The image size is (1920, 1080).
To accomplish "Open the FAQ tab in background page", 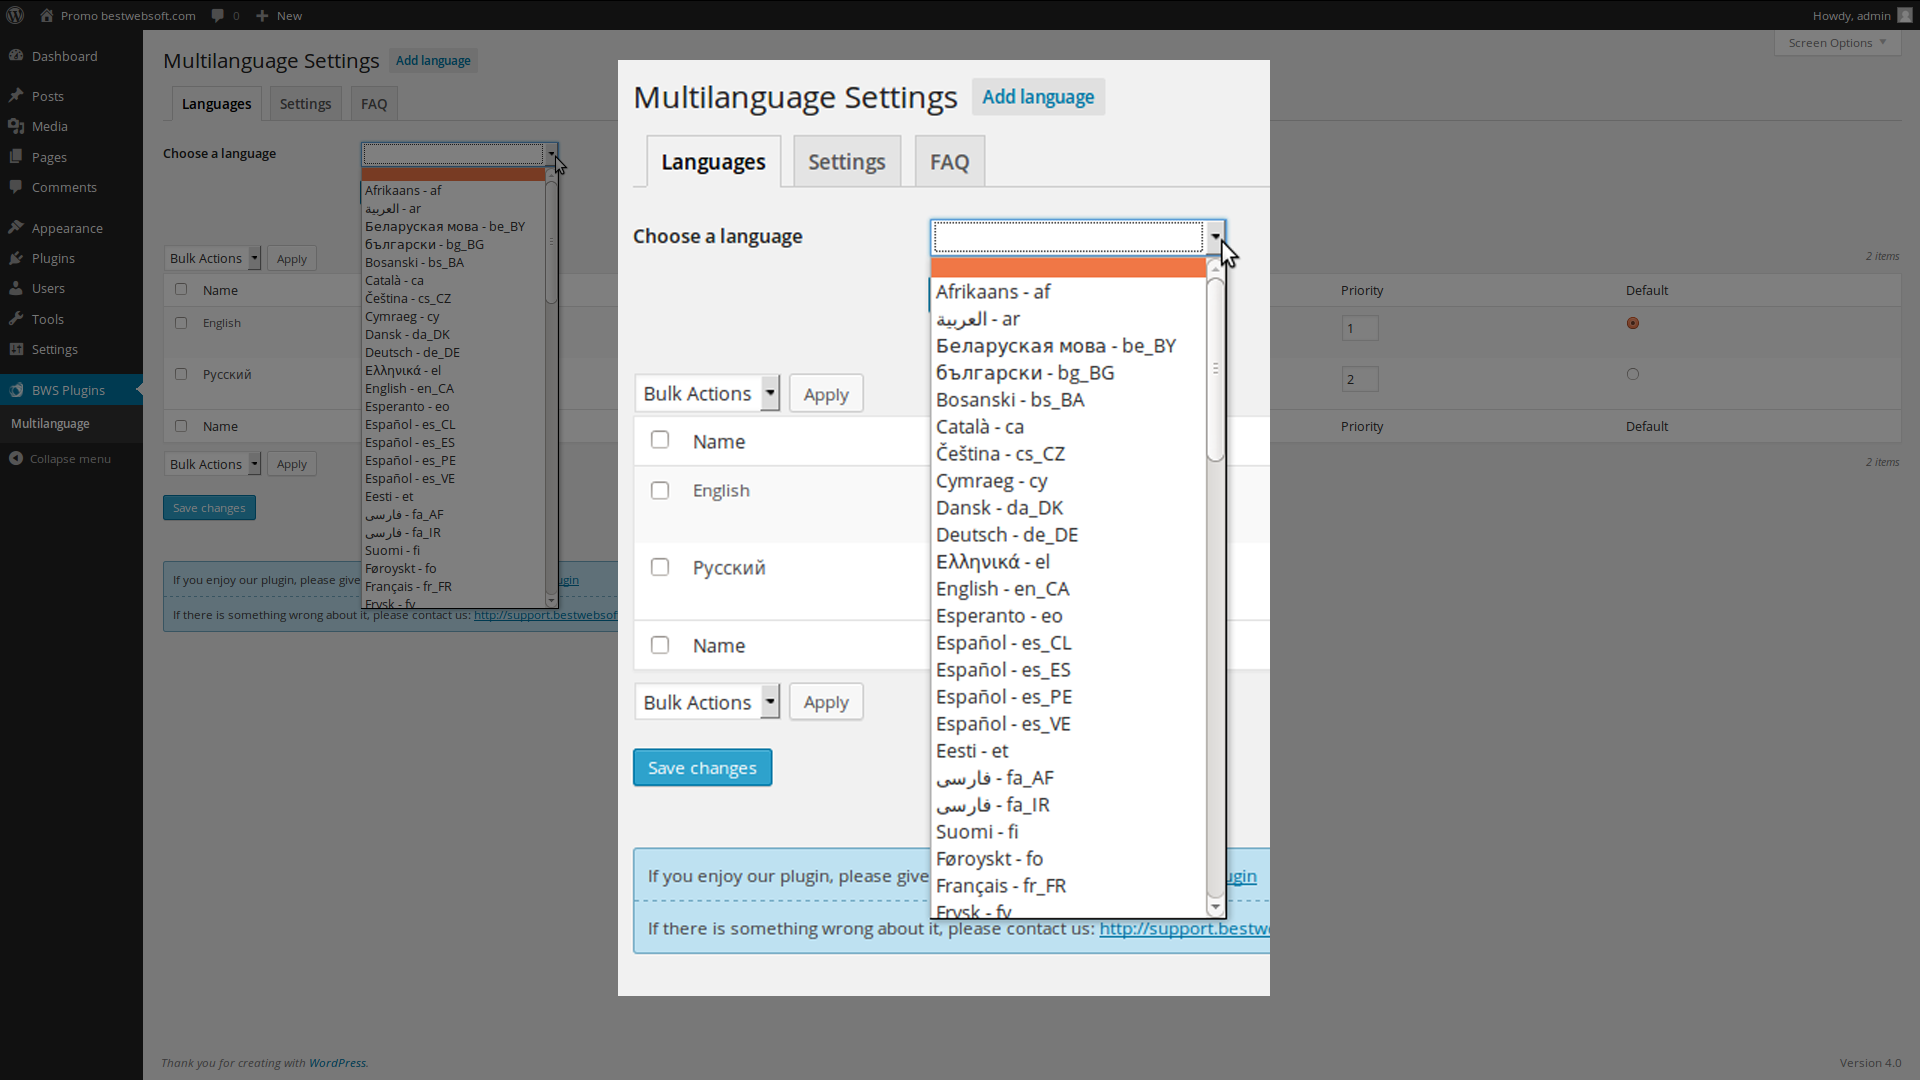I will (374, 104).
